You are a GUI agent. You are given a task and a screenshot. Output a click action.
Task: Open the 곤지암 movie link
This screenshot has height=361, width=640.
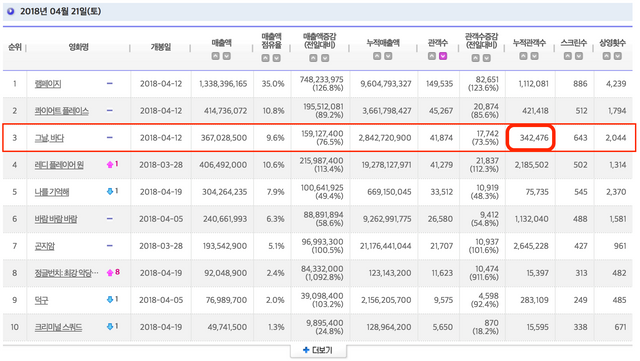pyautogui.click(x=44, y=246)
